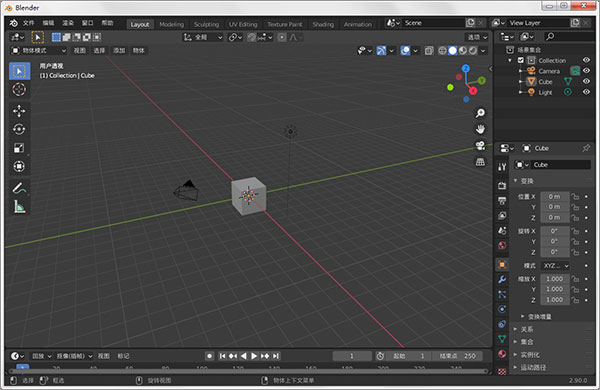Switch to Rendered viewport shading
Viewport: 600px width, 390px height.
coord(473,51)
